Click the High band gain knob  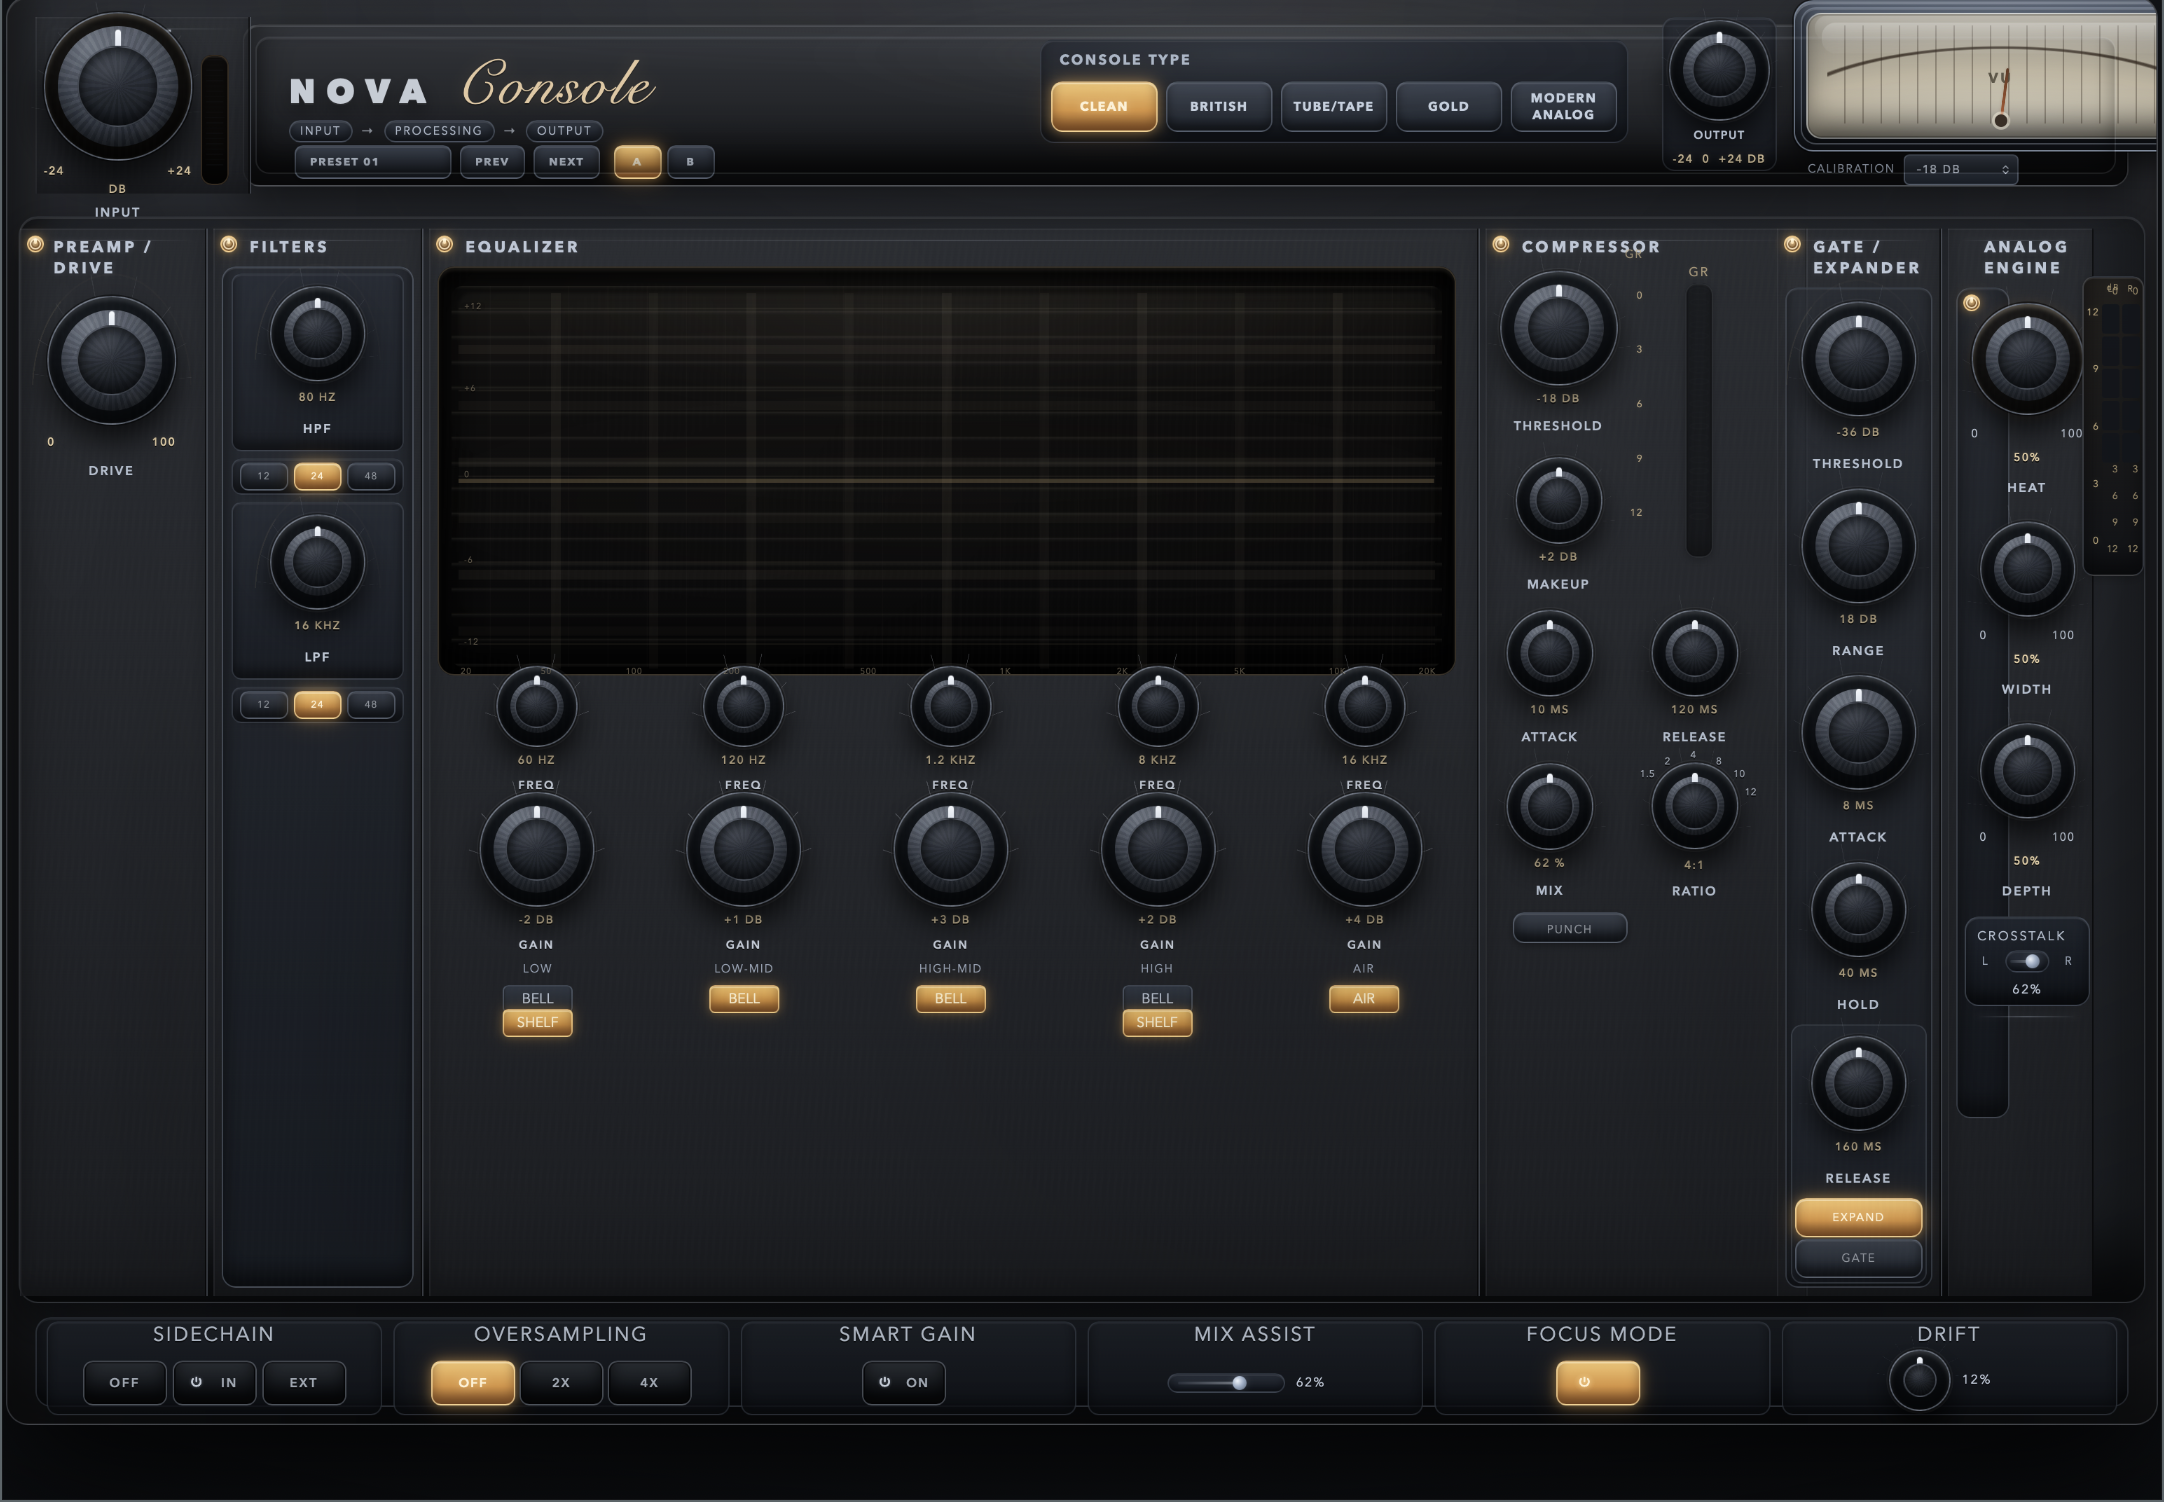coord(1157,850)
